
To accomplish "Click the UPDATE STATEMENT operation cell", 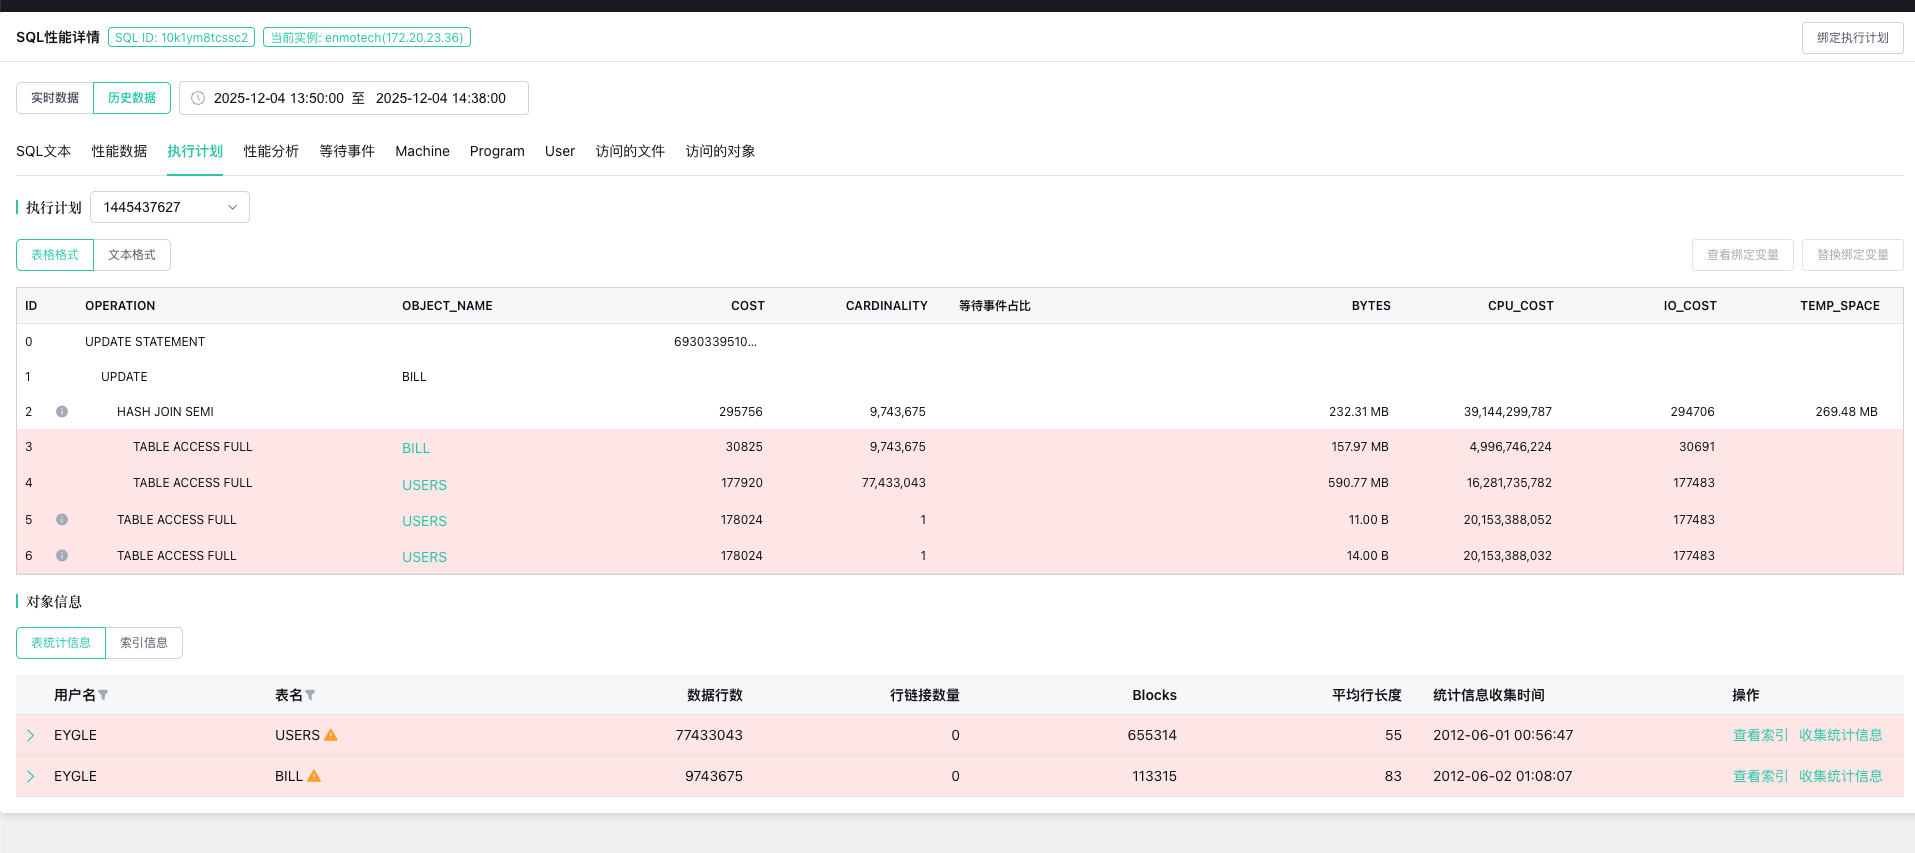I will [x=145, y=342].
